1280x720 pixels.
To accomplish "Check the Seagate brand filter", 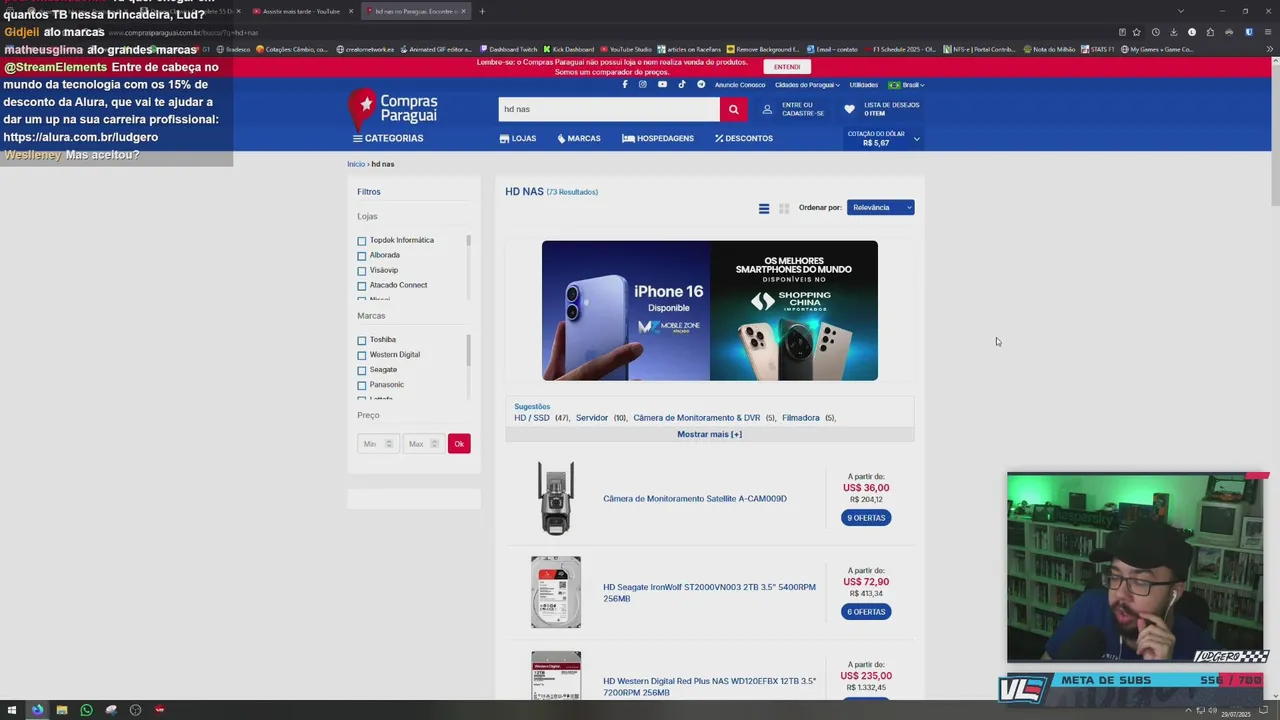I will click(362, 370).
